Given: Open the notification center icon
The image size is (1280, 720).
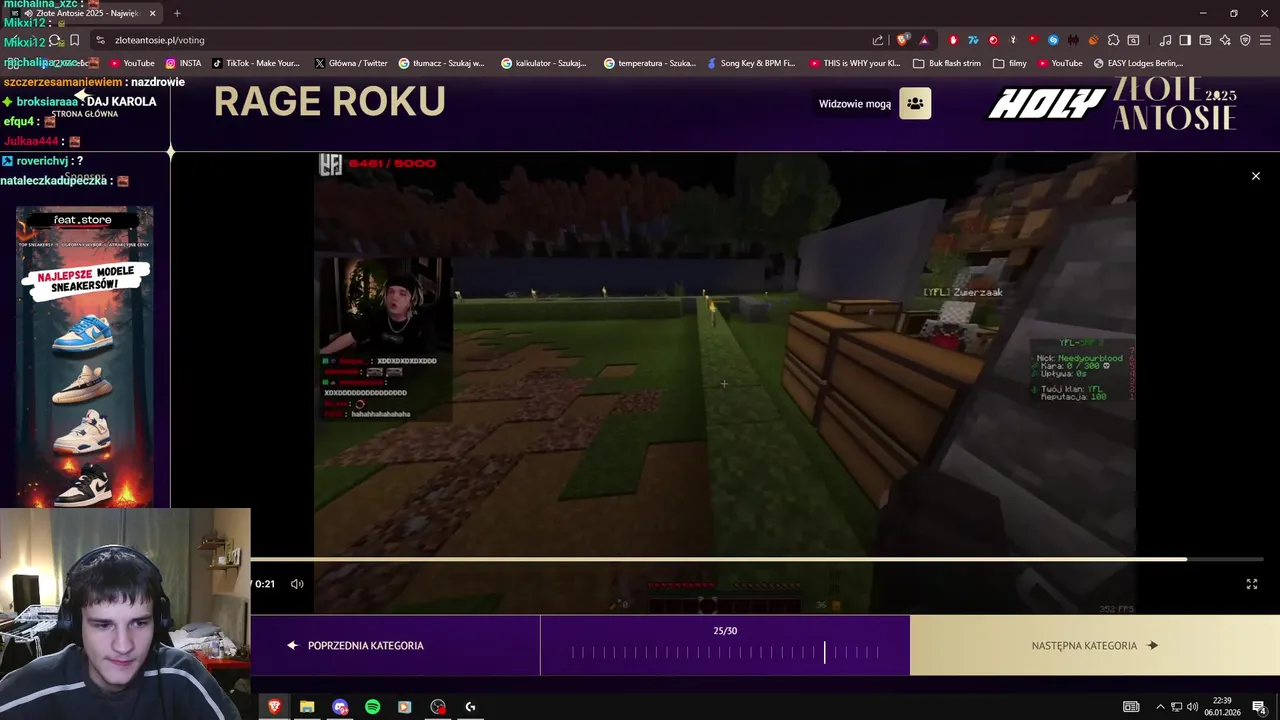Looking at the screenshot, I should 1260,707.
